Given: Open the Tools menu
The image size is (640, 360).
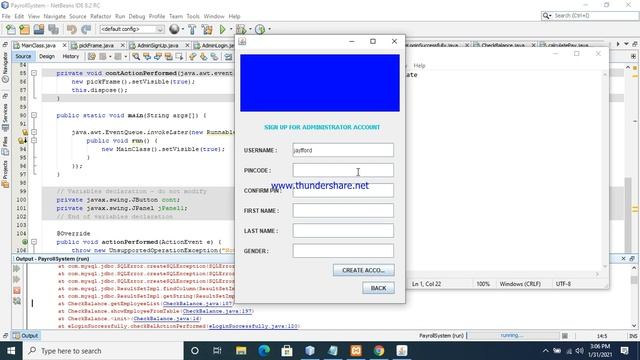Looking at the screenshot, I should 193,16.
